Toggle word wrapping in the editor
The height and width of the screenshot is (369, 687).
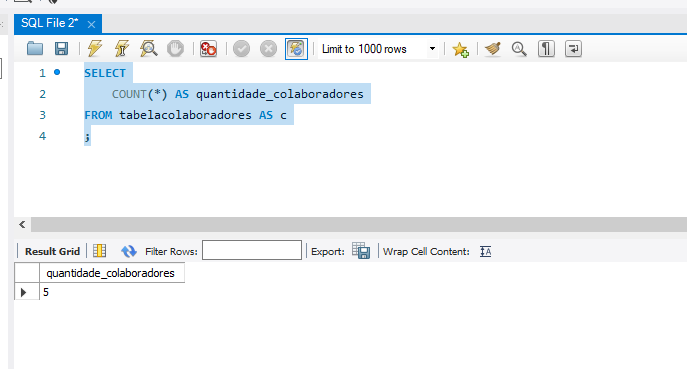pos(573,49)
